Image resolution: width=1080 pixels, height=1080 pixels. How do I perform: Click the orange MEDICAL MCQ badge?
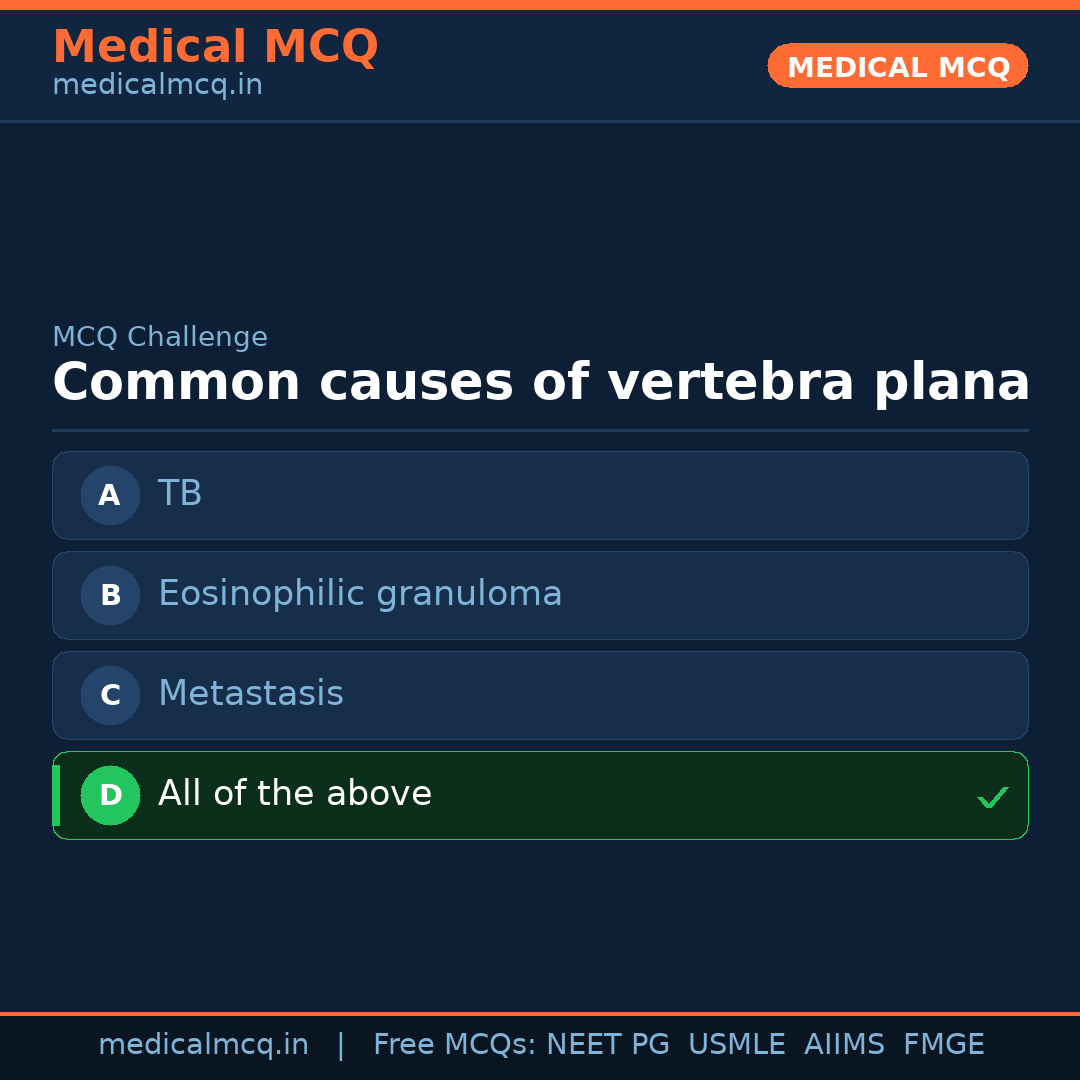(898, 67)
